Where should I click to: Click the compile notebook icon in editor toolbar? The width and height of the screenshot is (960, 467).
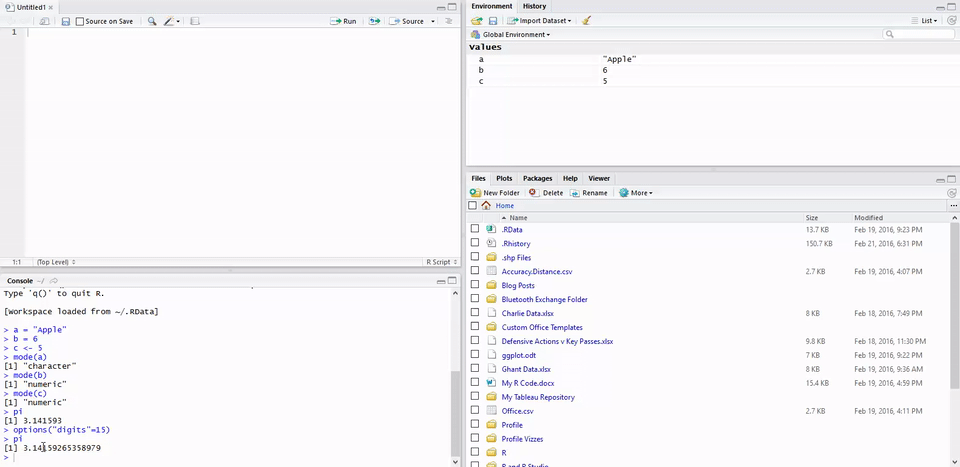point(194,21)
